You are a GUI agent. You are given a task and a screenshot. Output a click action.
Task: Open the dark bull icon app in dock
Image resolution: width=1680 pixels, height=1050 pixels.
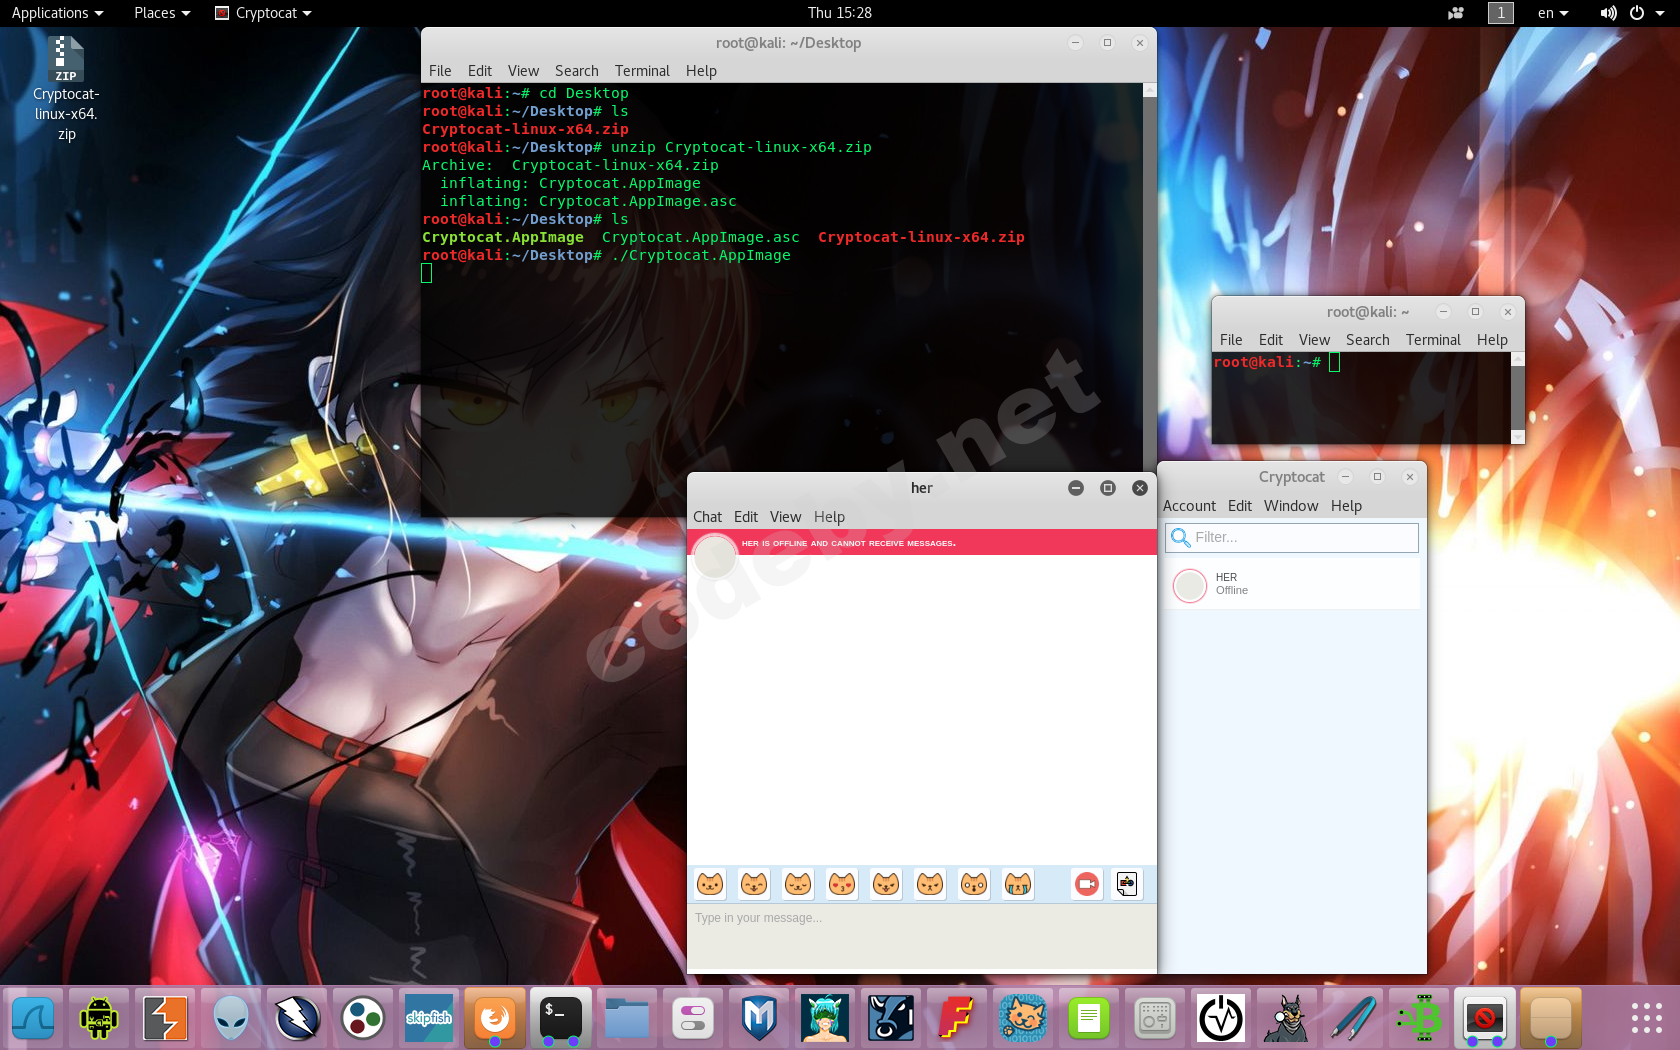(x=891, y=1019)
